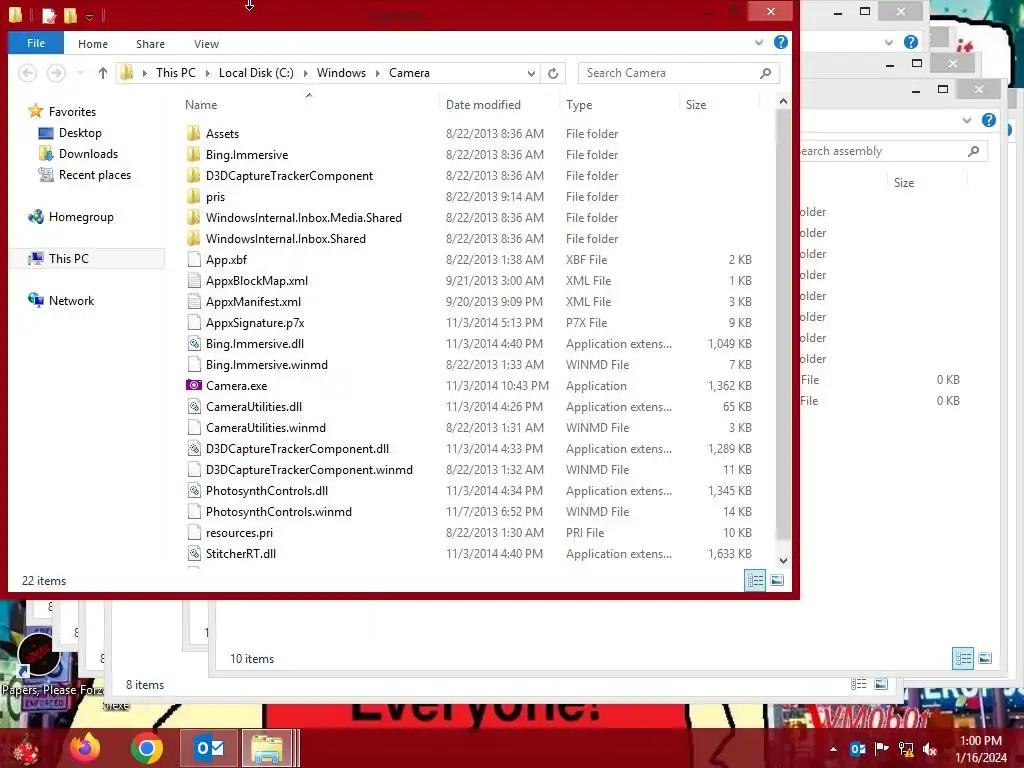Viewport: 1024px width, 768px height.
Task: Open the View ribbon tab
Action: 206,44
